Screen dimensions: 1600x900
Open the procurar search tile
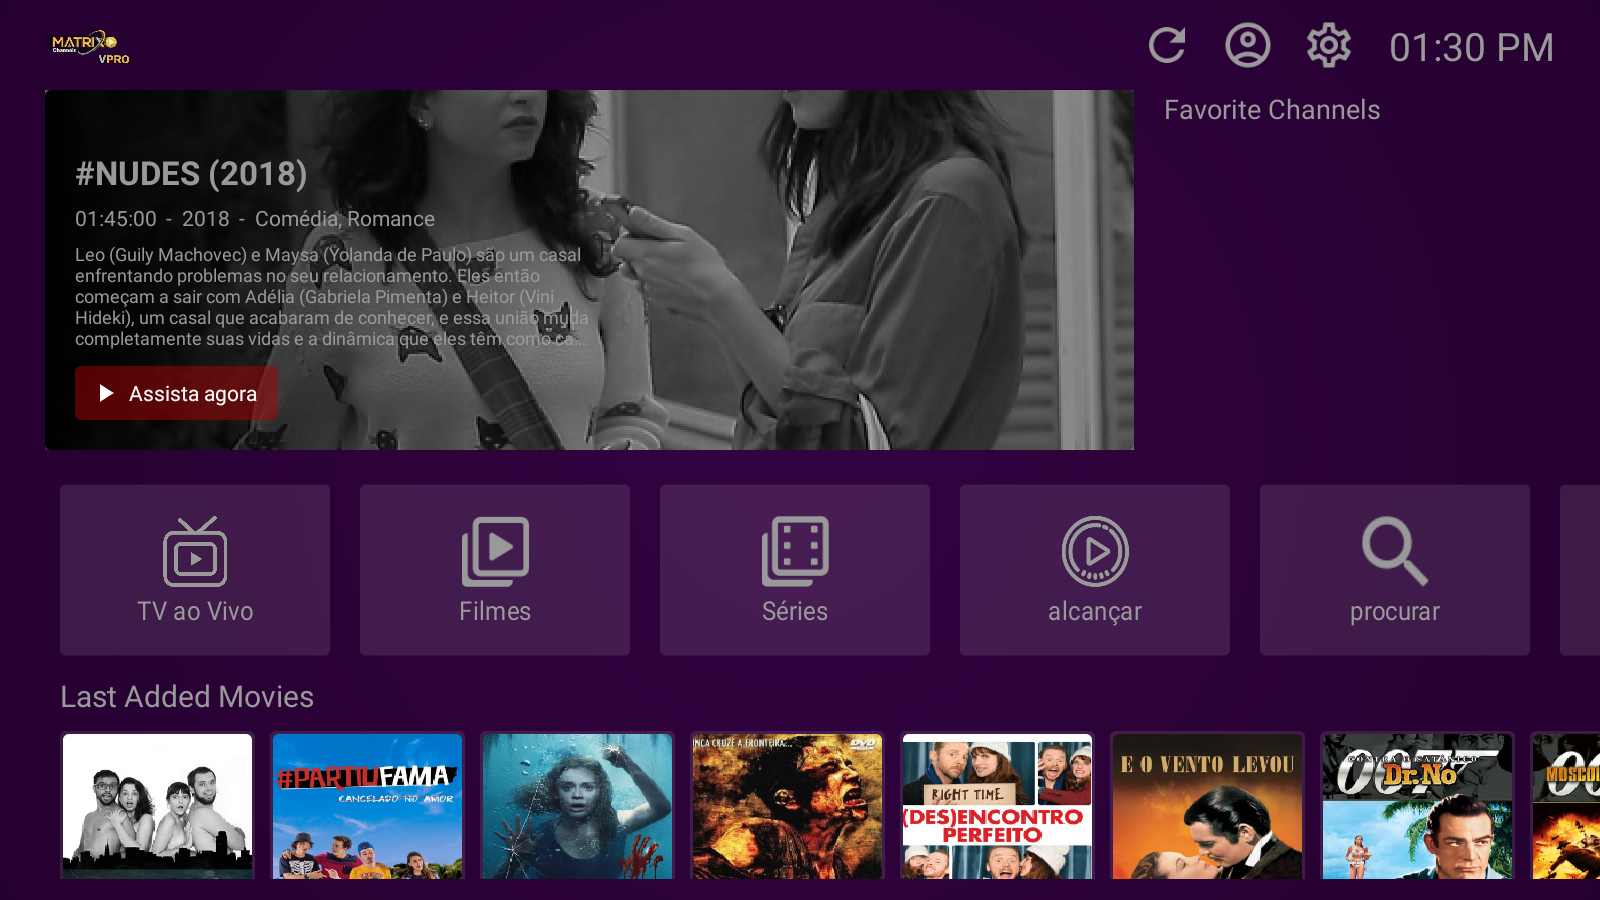coord(1395,570)
